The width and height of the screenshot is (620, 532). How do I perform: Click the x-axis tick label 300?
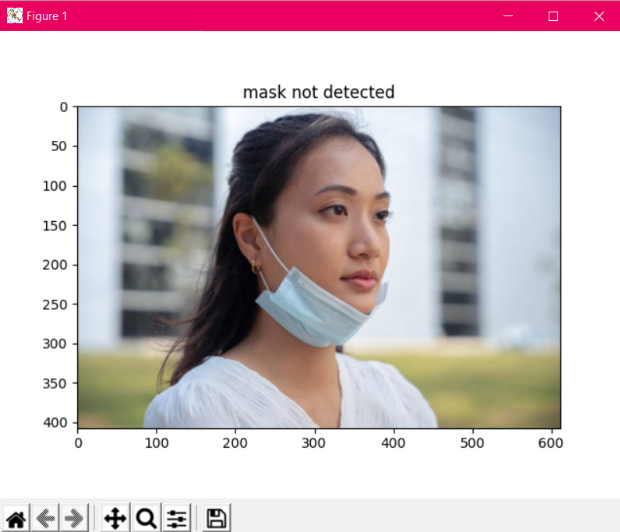[314, 441]
